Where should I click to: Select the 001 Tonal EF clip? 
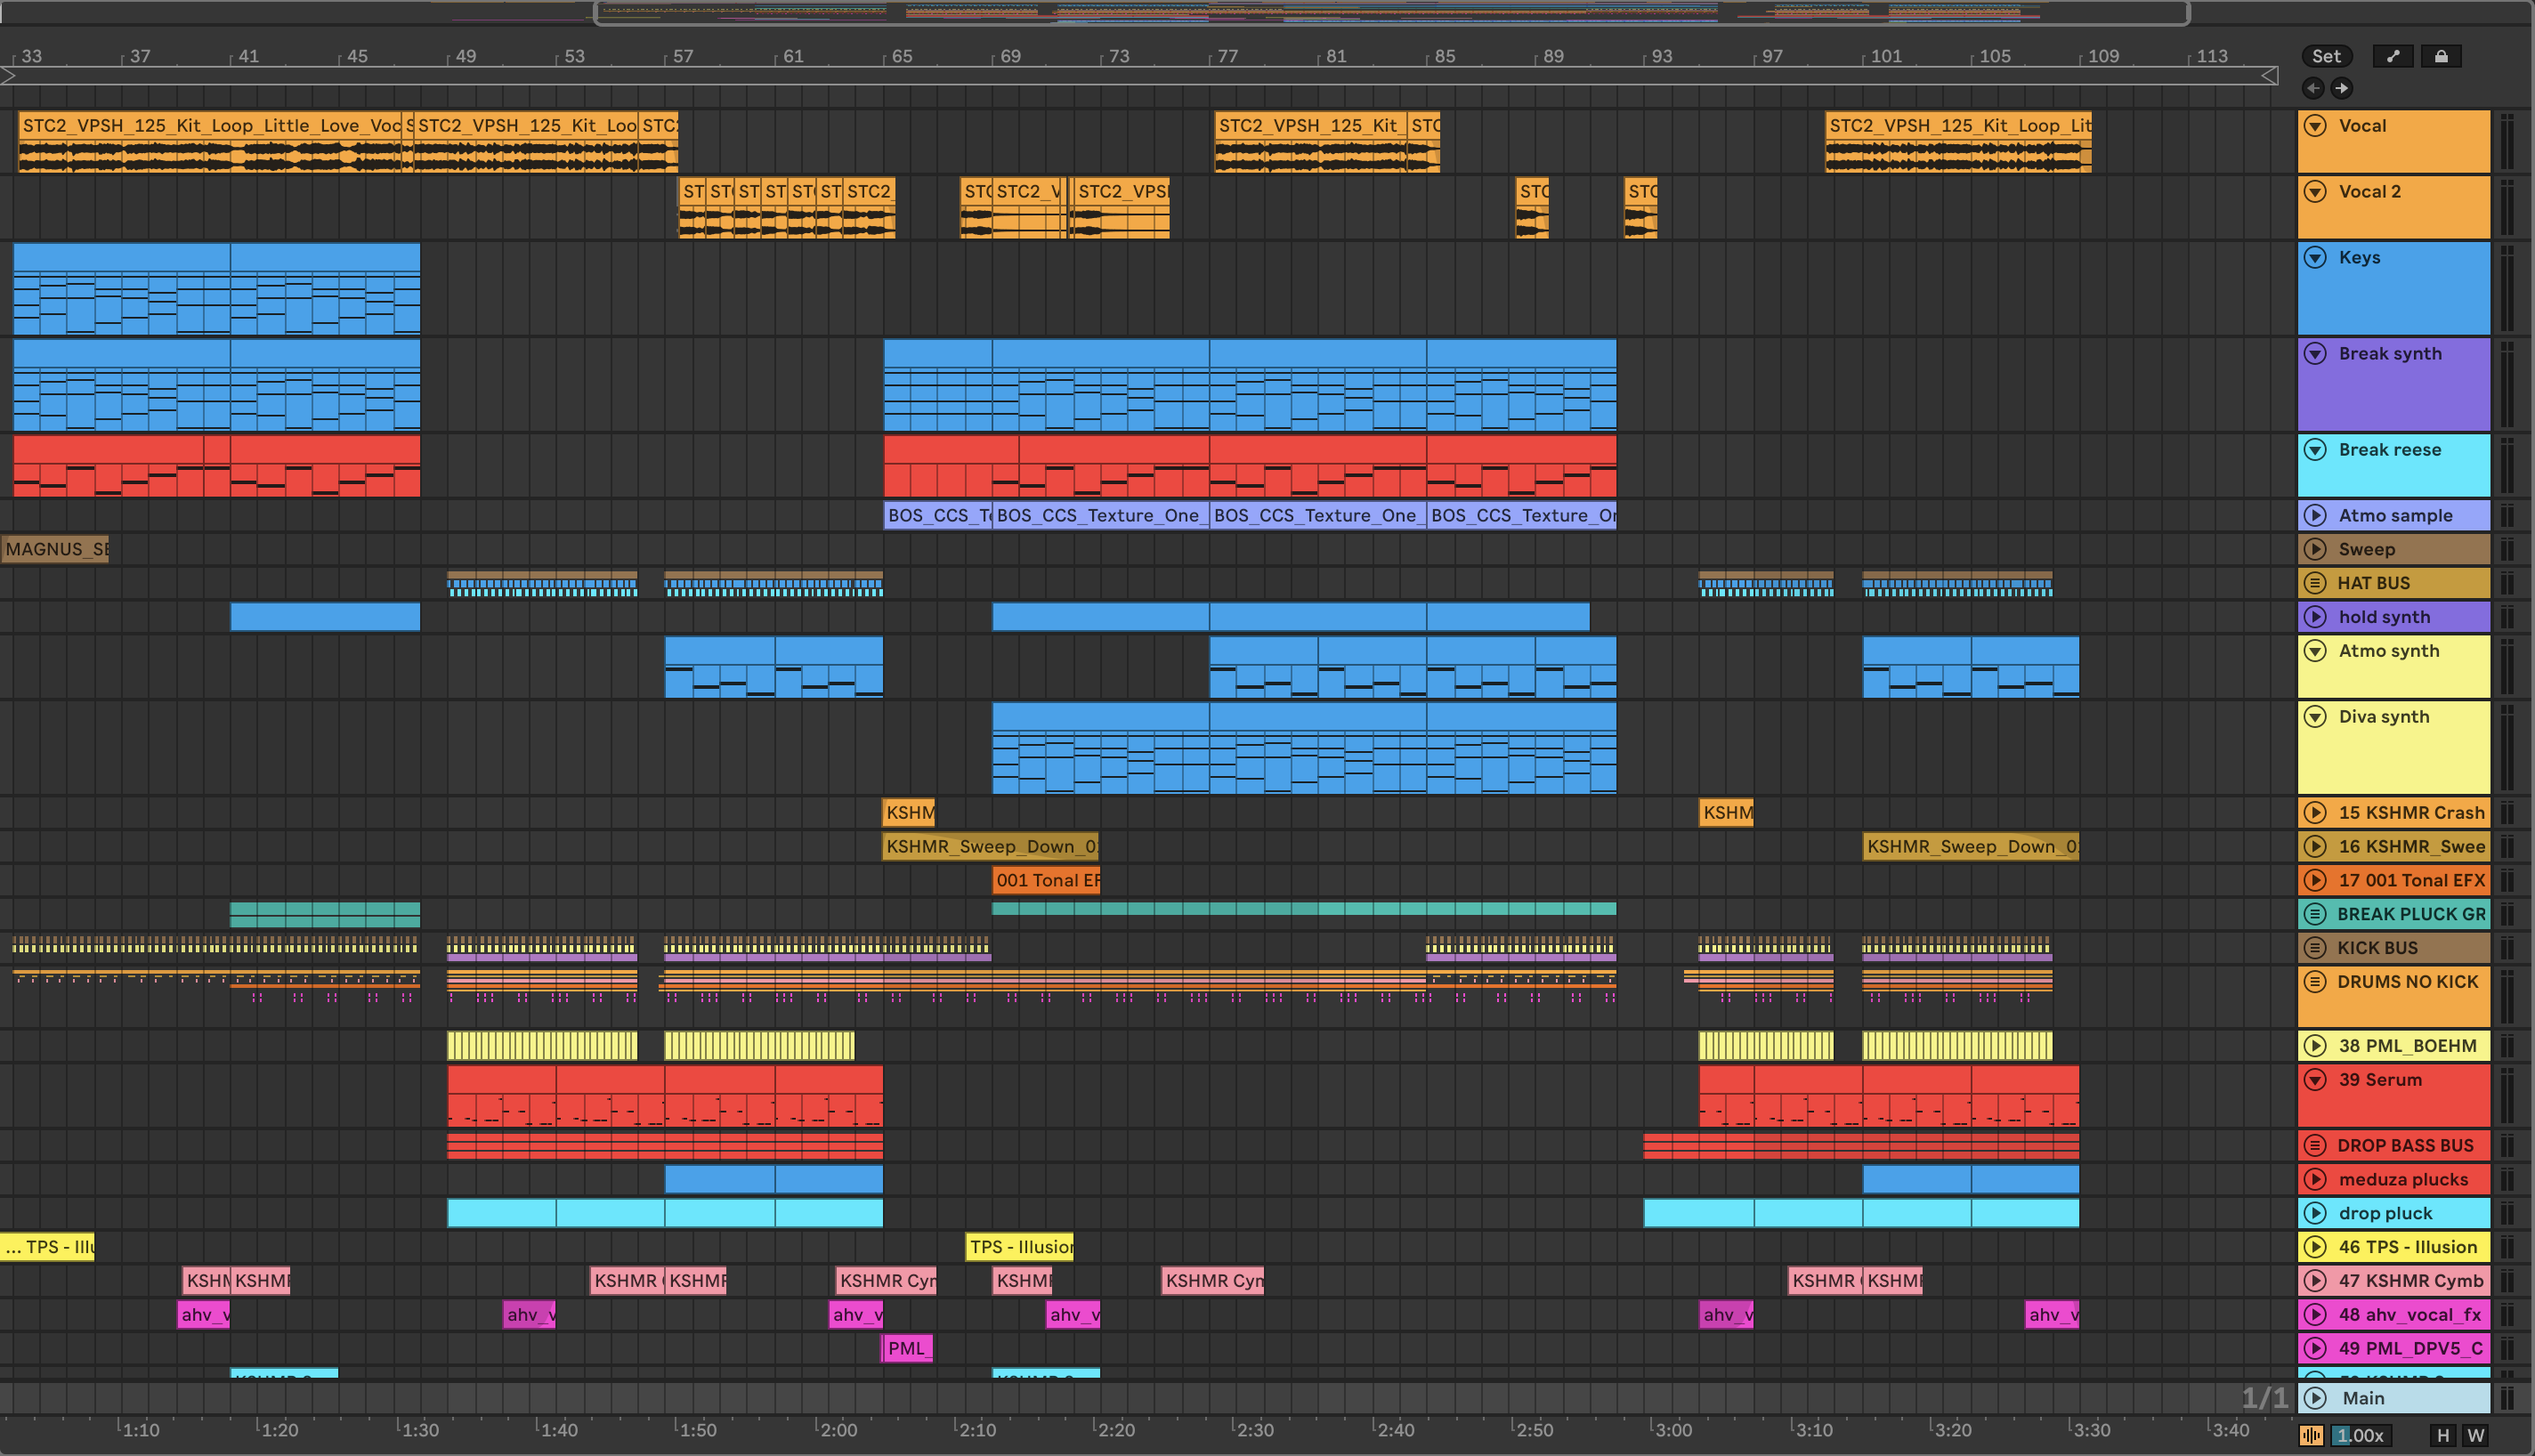1046,880
